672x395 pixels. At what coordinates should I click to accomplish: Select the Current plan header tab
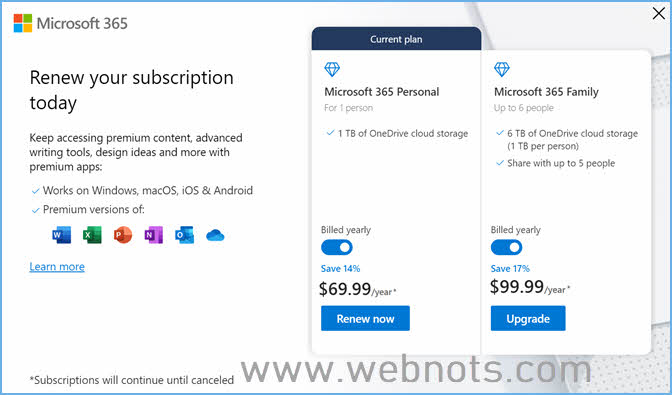point(396,39)
